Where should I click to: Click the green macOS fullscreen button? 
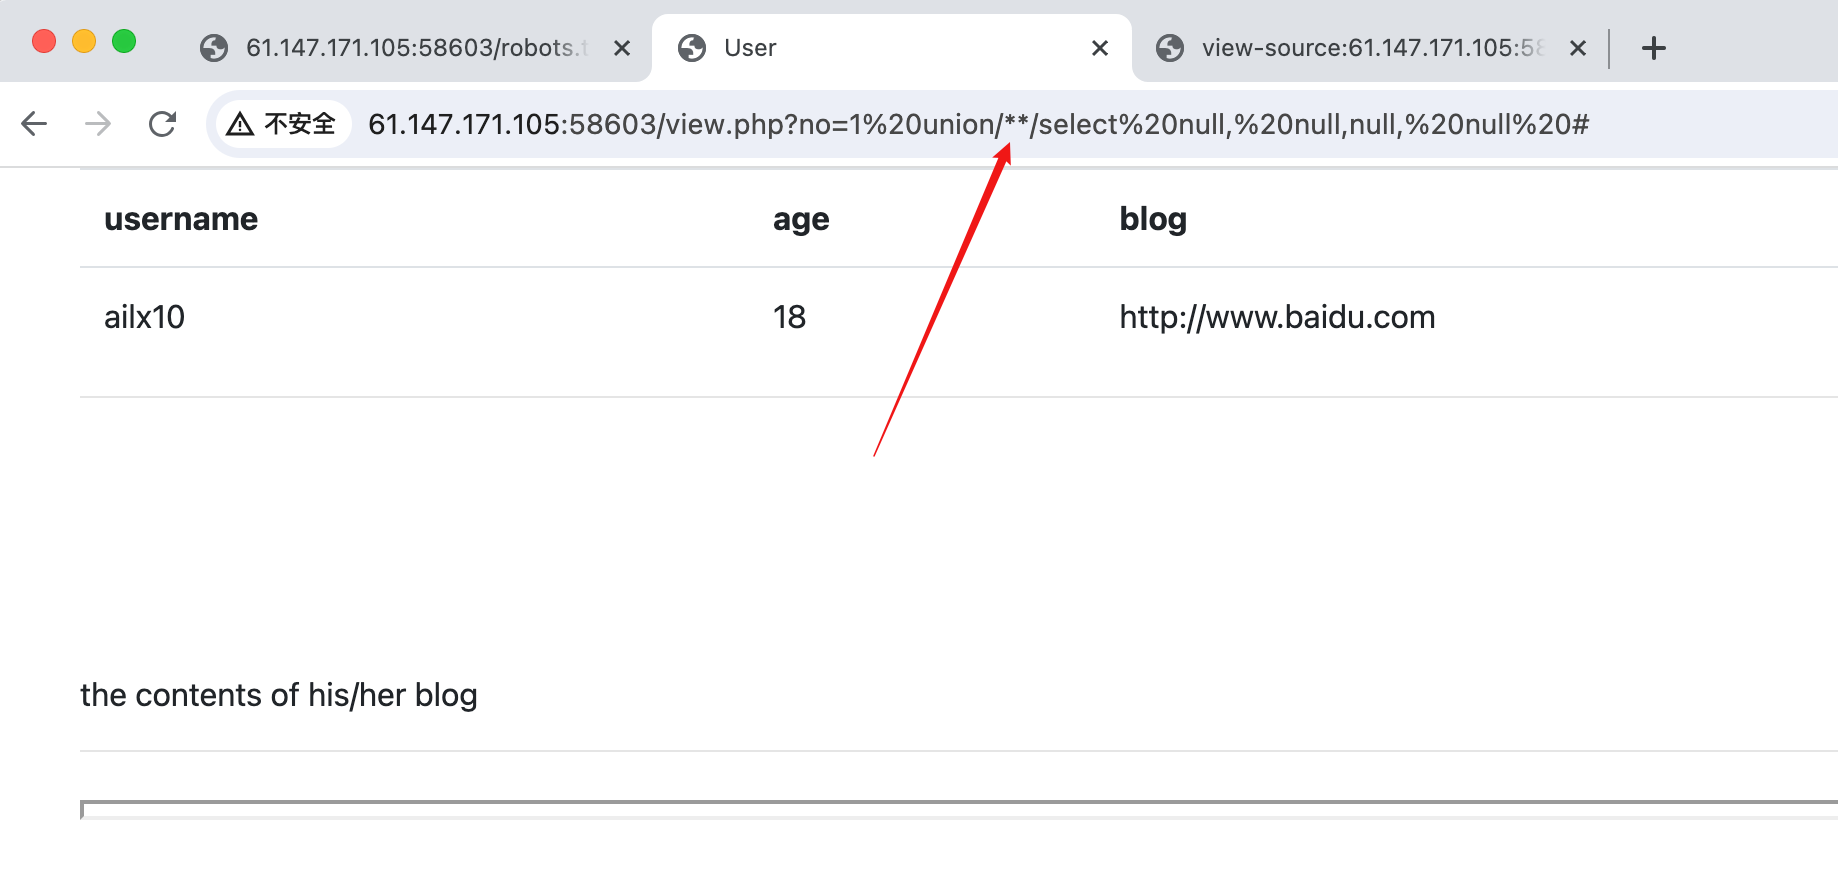pyautogui.click(x=124, y=41)
